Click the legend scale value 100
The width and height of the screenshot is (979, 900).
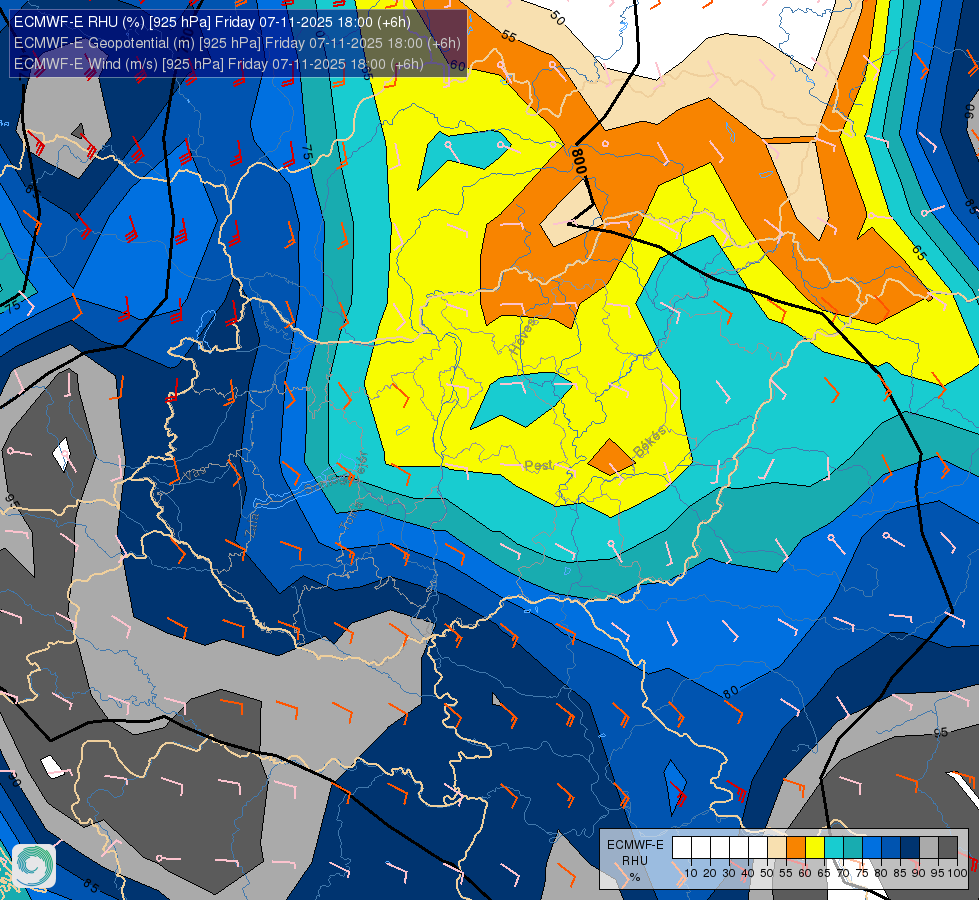pos(958,873)
